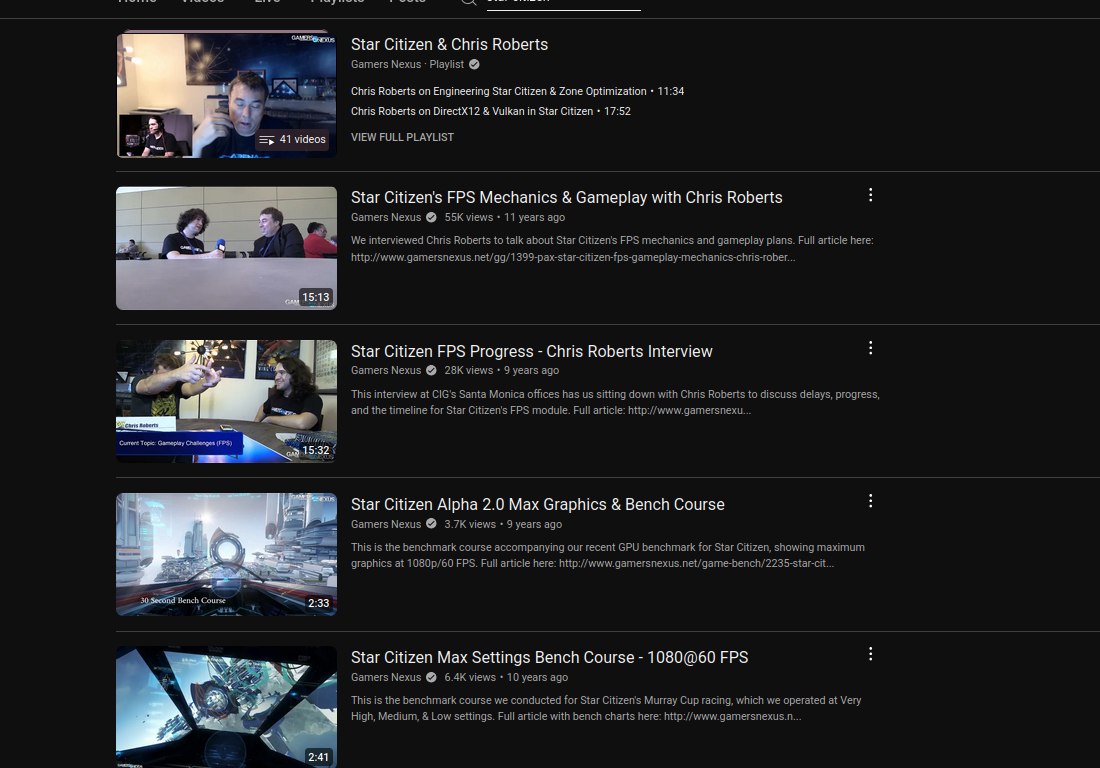
Task: Open the Alpha 2.0 Max Graphics thumbnail
Action: (x=226, y=555)
